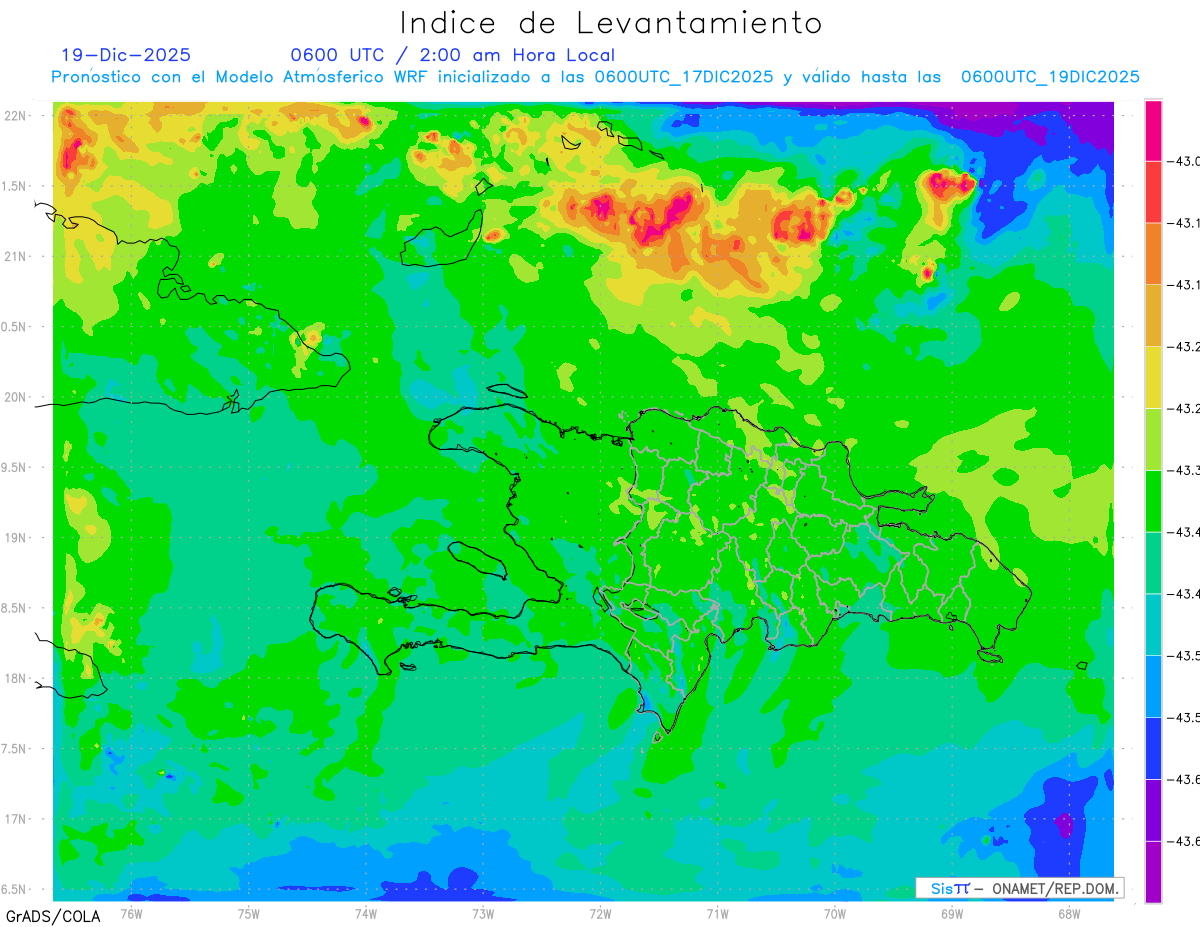
Task: Click the 21N latitude label
Action: tap(17, 256)
